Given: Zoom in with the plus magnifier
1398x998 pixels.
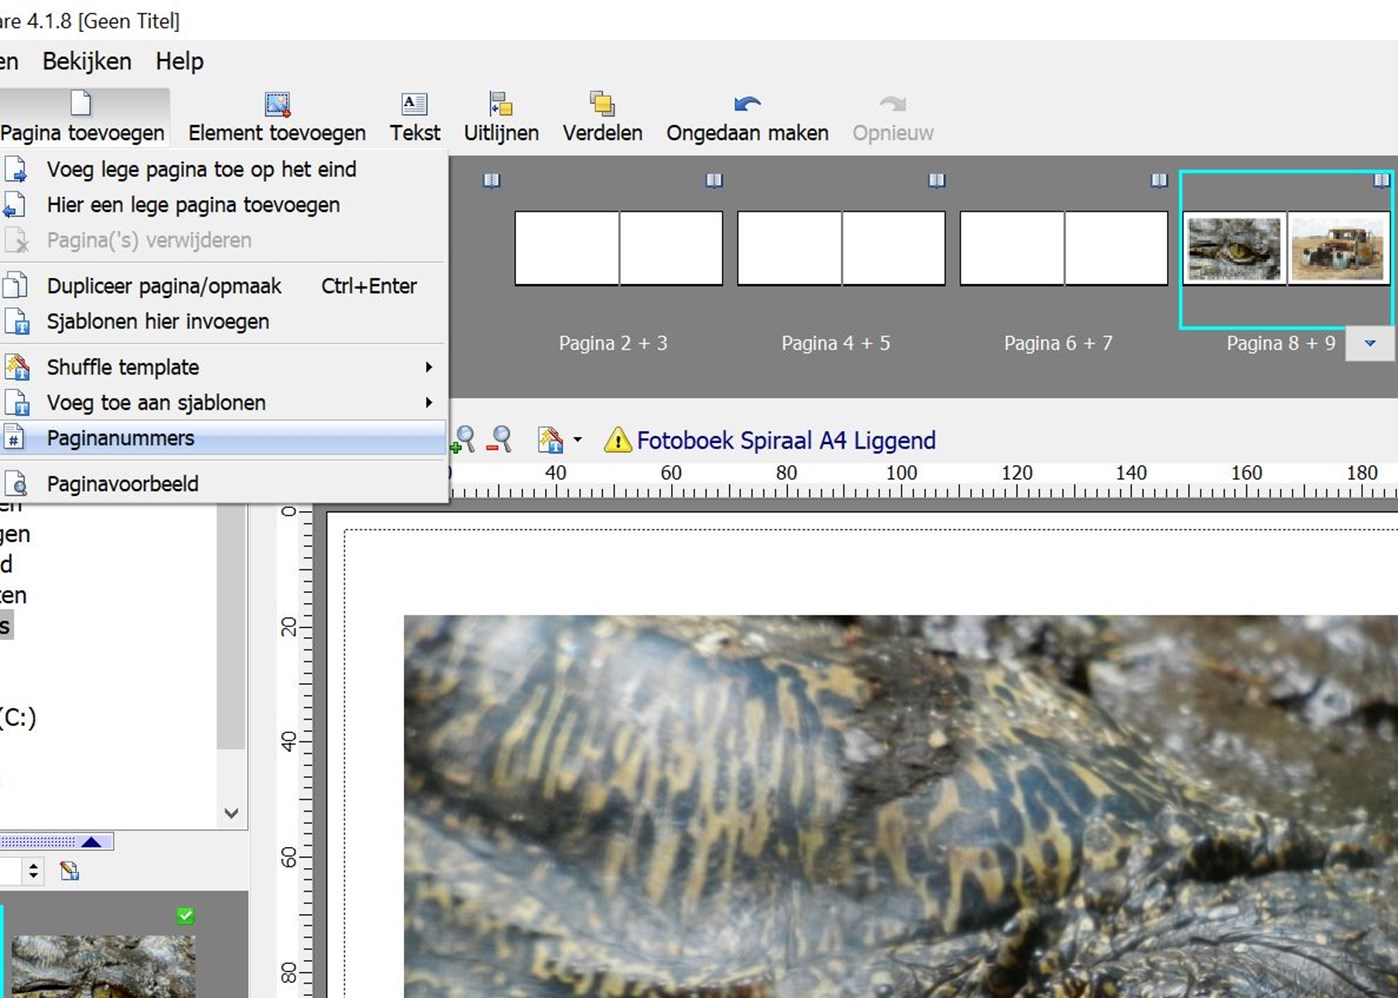Looking at the screenshot, I should coord(464,439).
